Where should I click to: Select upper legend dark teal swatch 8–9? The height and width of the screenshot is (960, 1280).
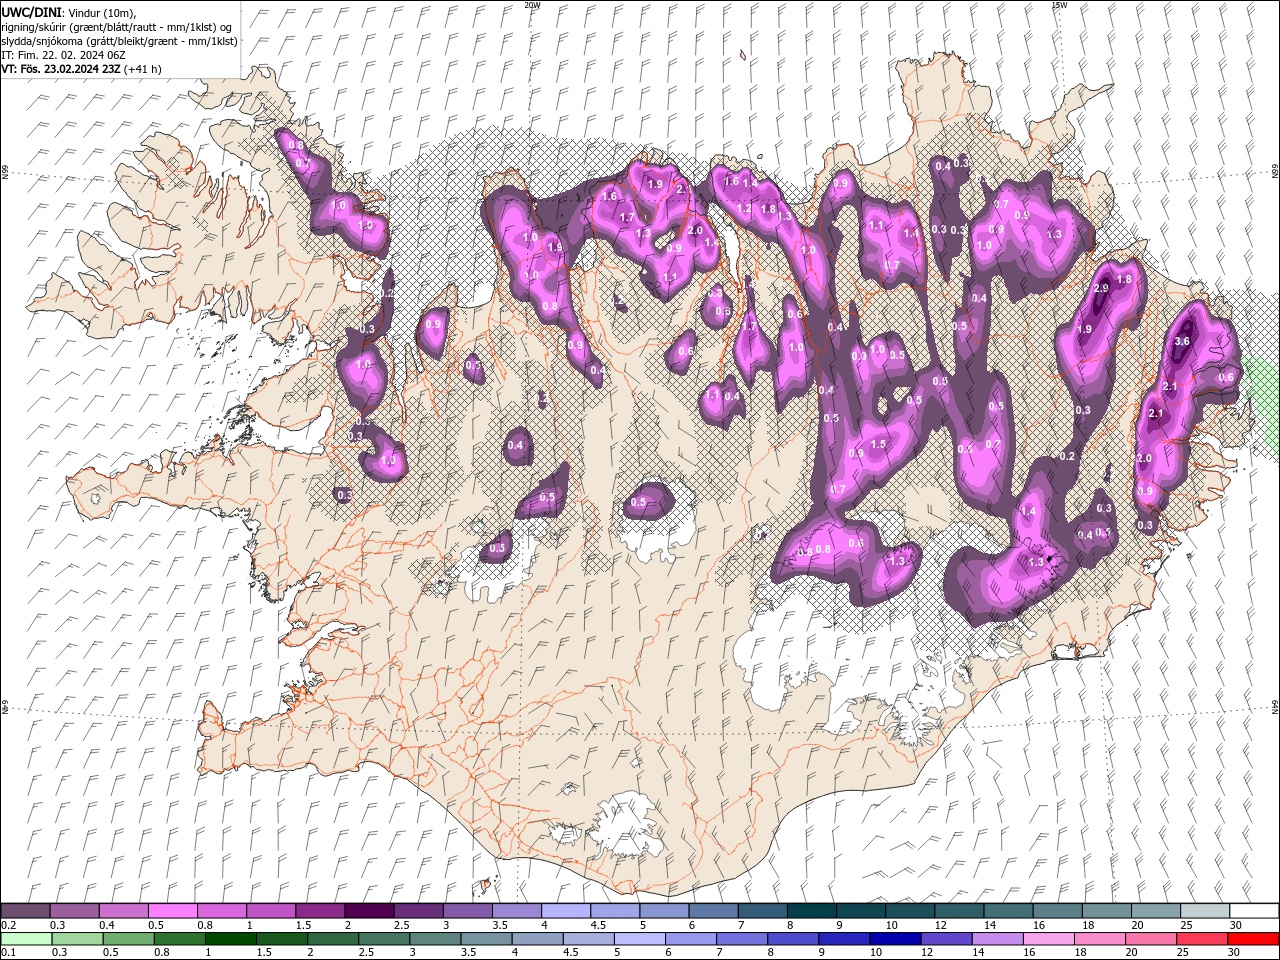tap(812, 910)
